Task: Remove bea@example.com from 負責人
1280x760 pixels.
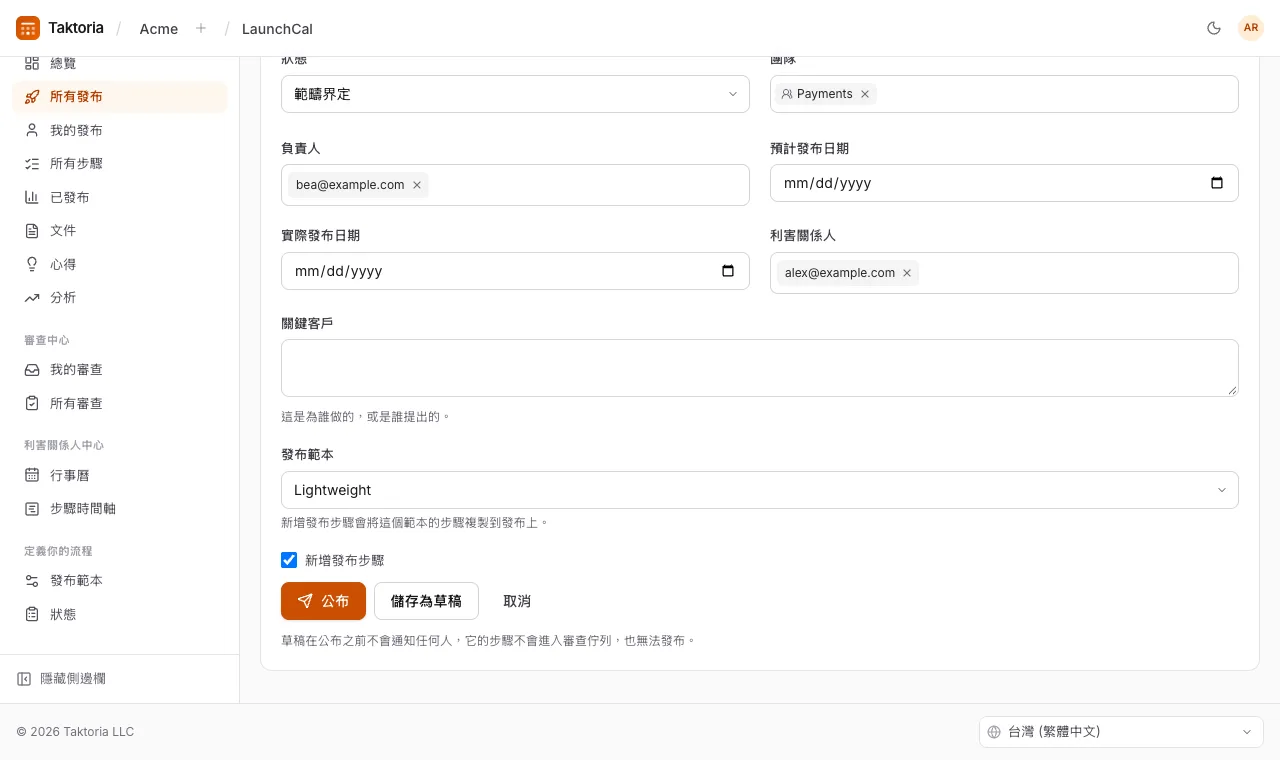Action: pyautogui.click(x=417, y=185)
